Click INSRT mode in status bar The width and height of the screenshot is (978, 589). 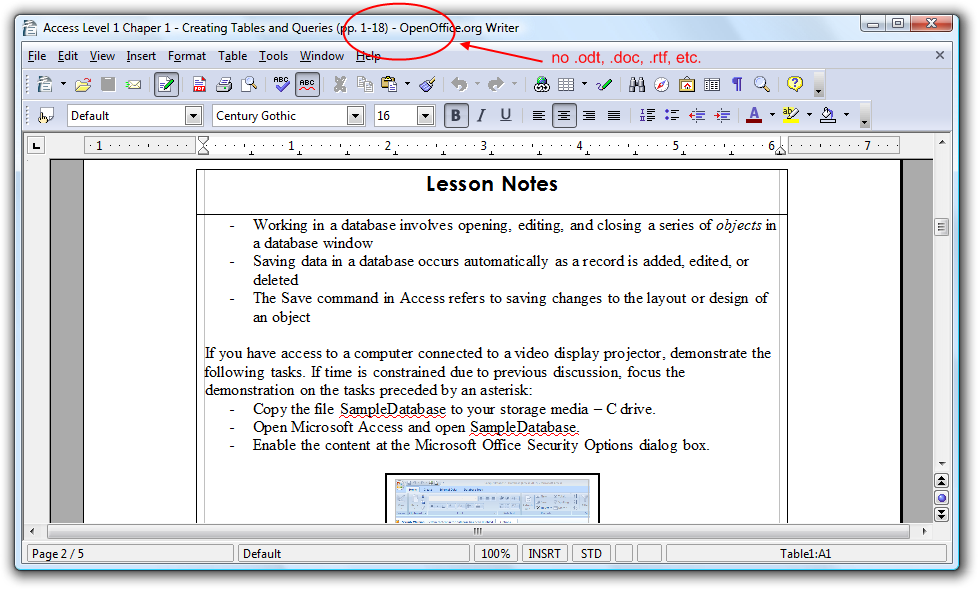(545, 553)
